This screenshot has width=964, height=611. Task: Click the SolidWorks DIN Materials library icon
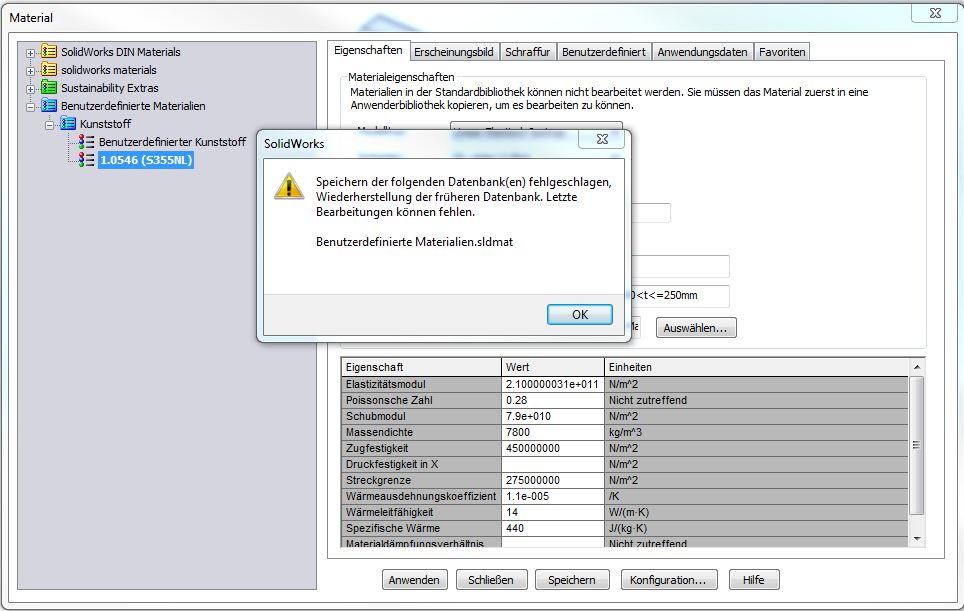[49, 52]
